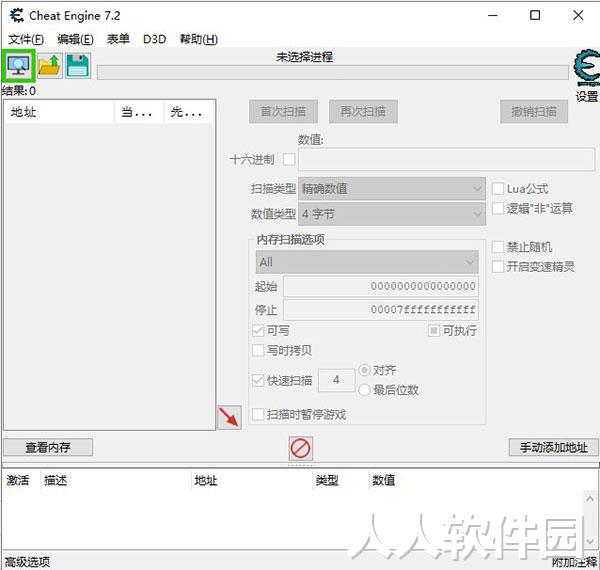Click the Cheat Engine title bar icon
The height and width of the screenshot is (570, 600).
[16, 16]
